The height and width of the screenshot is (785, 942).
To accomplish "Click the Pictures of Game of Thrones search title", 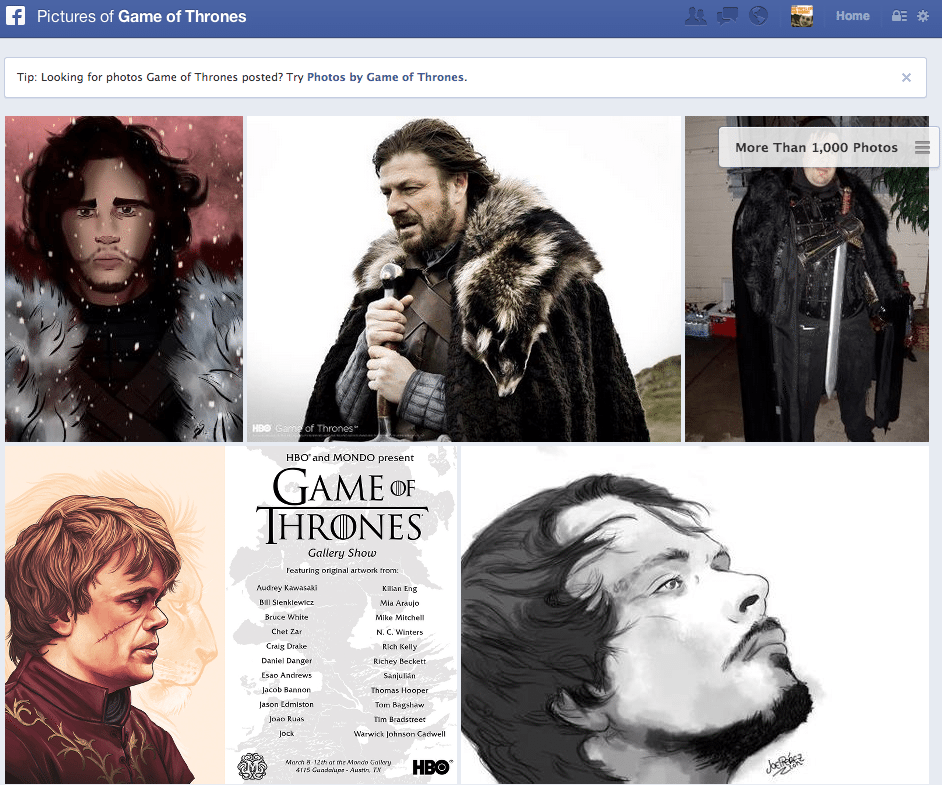I will (141, 16).
